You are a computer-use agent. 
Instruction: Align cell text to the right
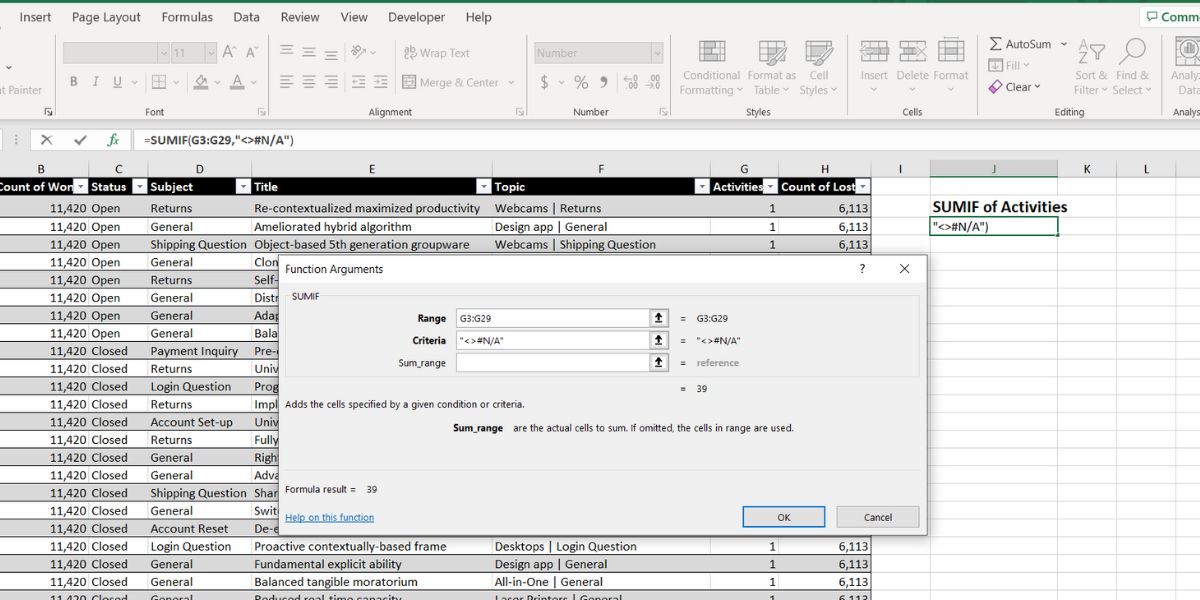point(331,82)
